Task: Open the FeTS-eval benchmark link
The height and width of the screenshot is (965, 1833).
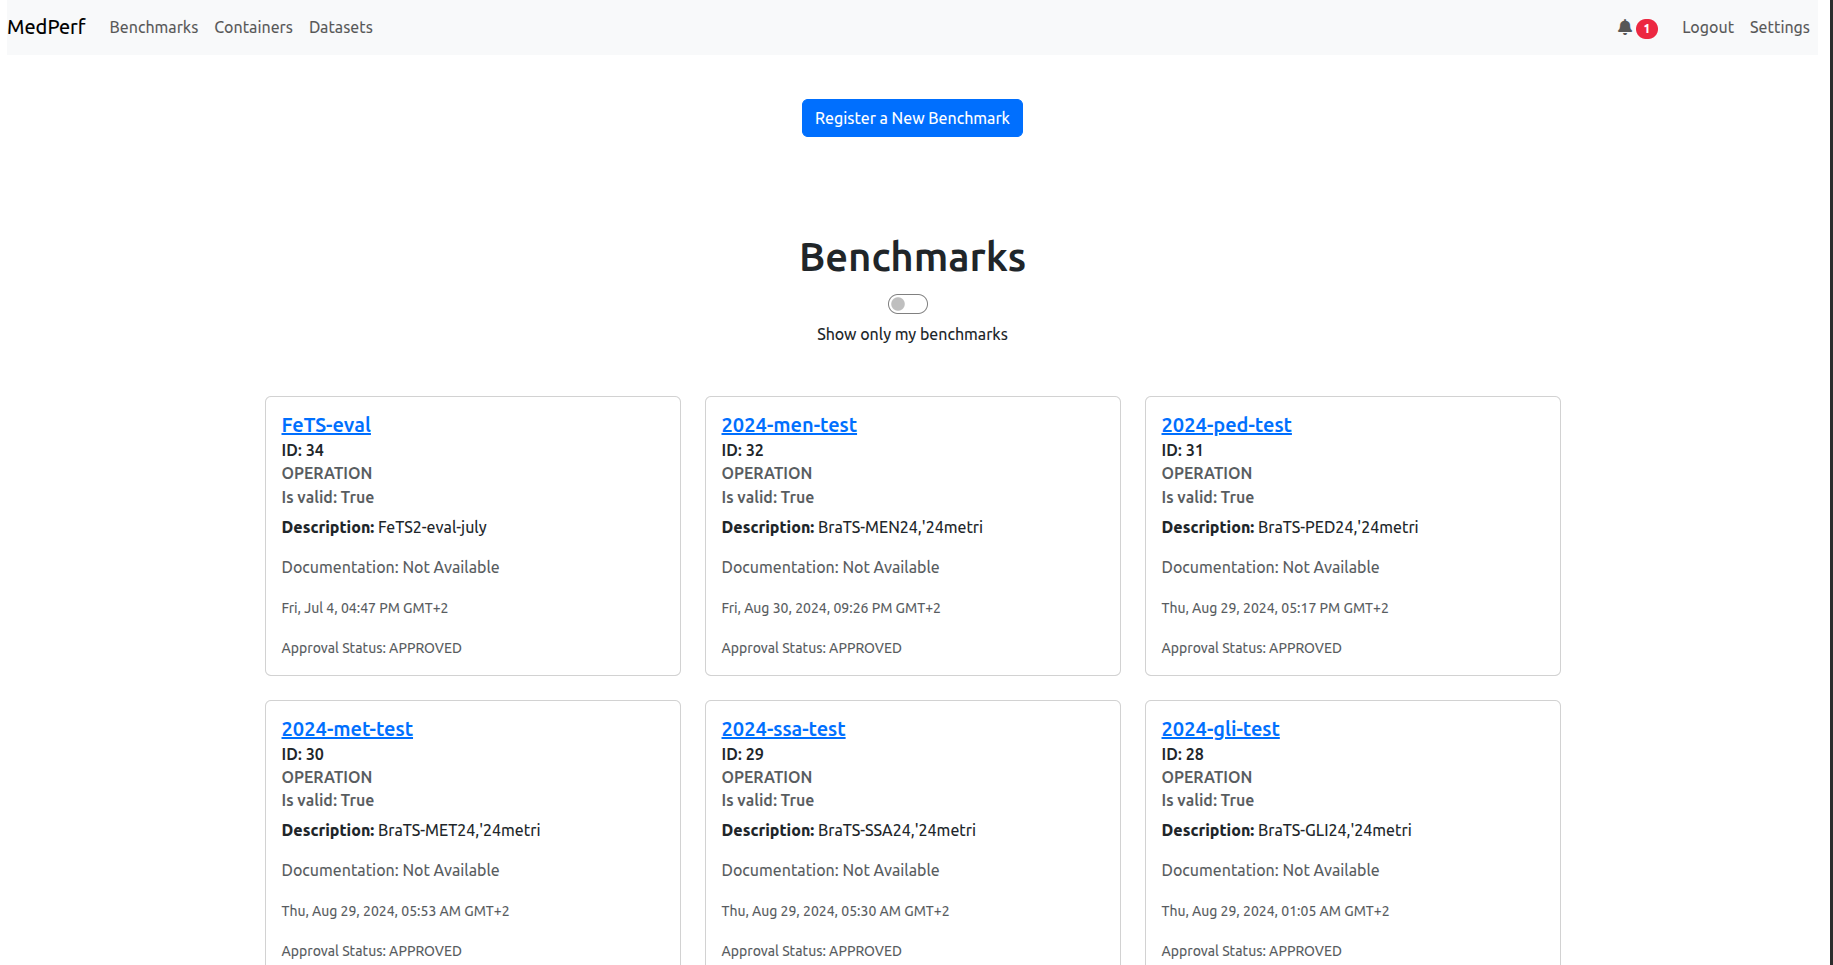Action: (326, 425)
